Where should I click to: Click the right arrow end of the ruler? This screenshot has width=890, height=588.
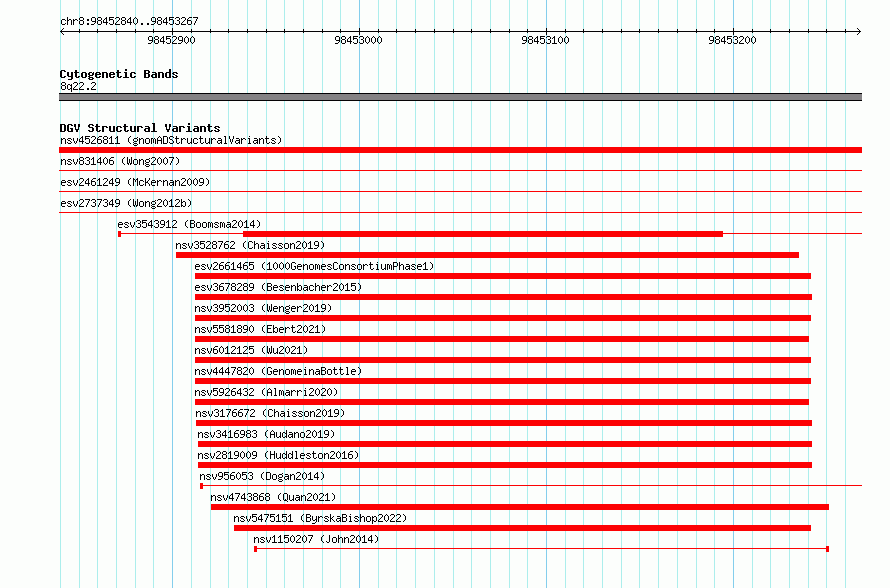[x=859, y=31]
